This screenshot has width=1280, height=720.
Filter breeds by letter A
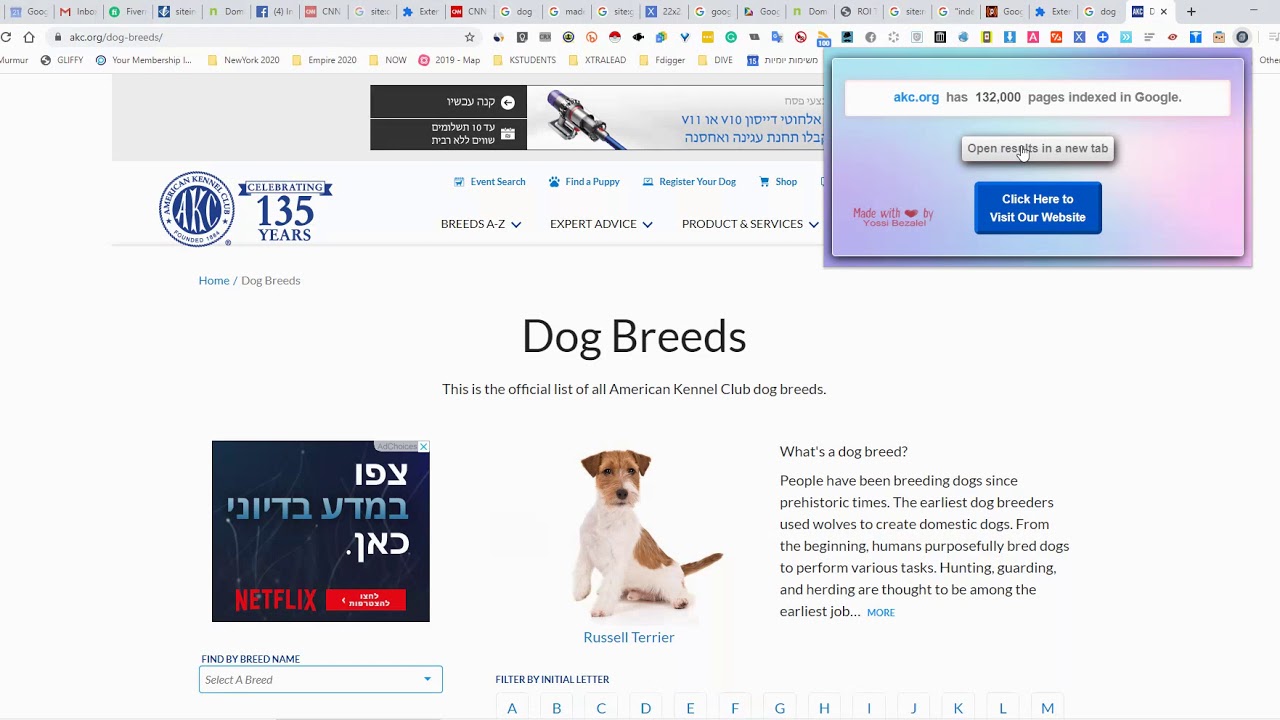(x=512, y=708)
